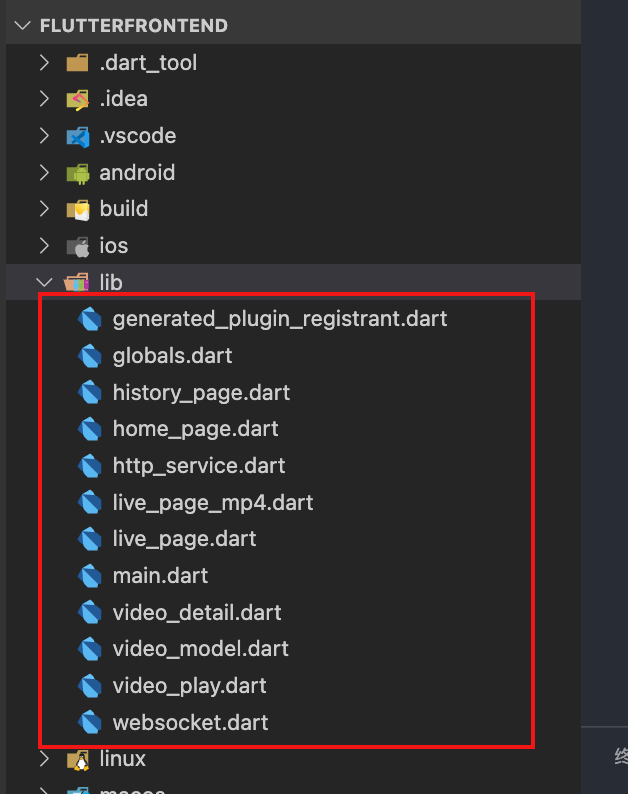Select the lib folder name
The image size is (628, 794).
(x=111, y=282)
